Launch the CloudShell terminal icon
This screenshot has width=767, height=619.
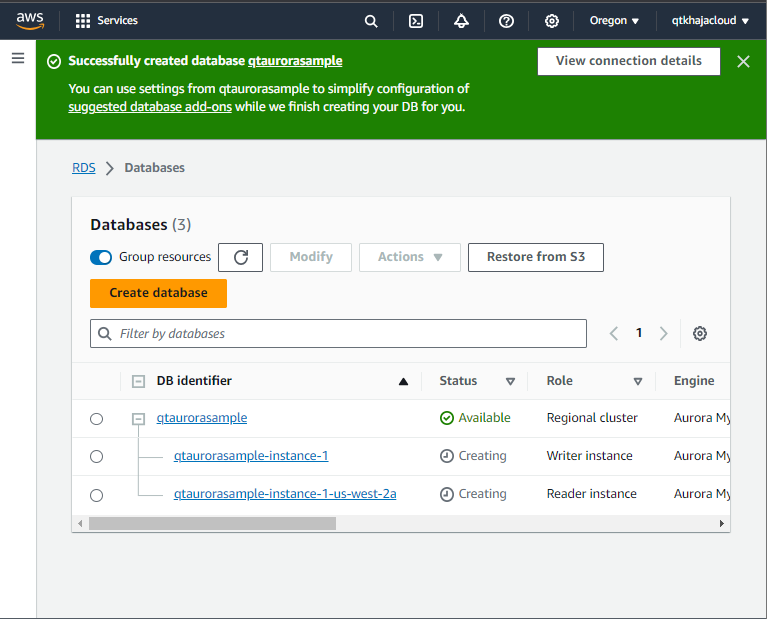[x=416, y=21]
